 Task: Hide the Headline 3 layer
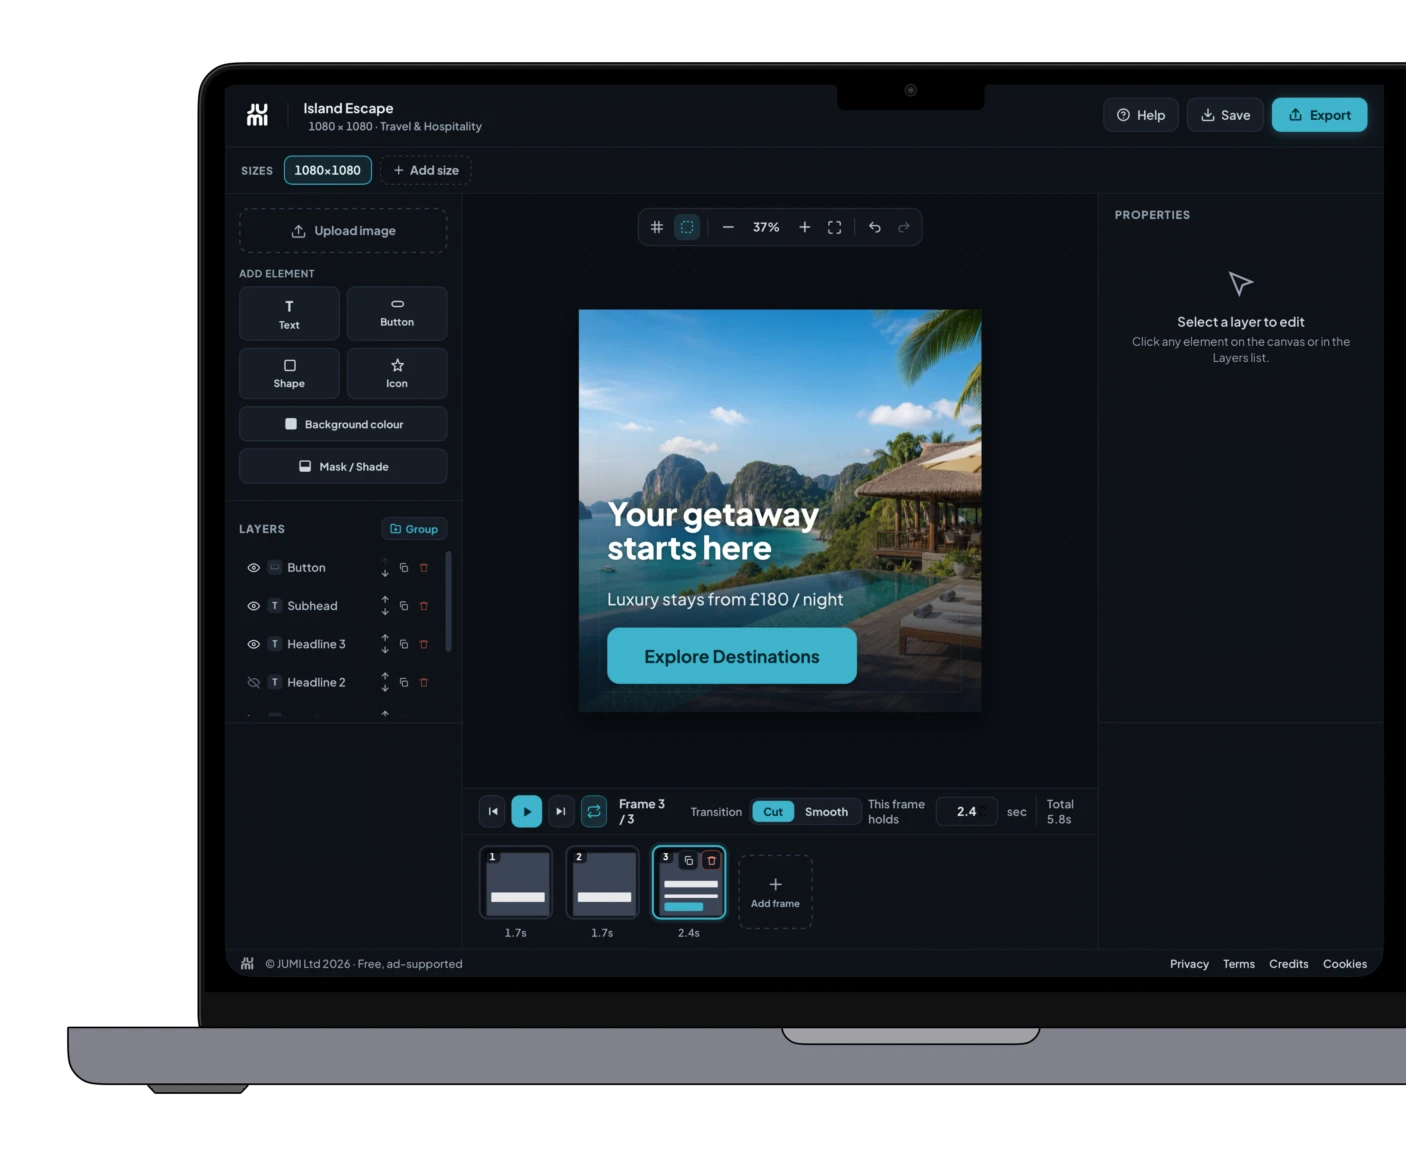pos(253,644)
